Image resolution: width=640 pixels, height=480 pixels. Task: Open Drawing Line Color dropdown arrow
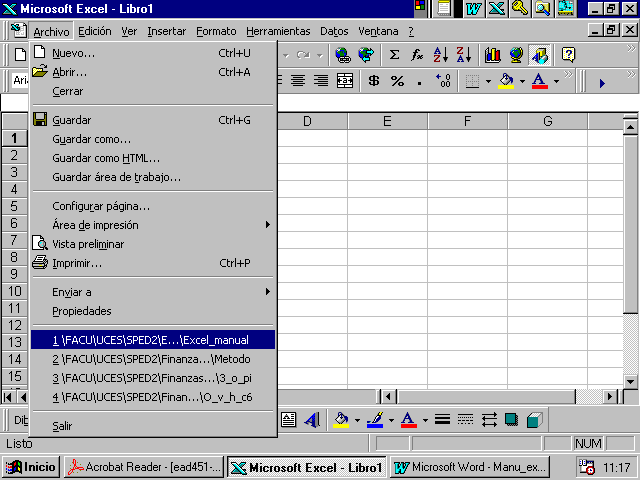(391, 420)
